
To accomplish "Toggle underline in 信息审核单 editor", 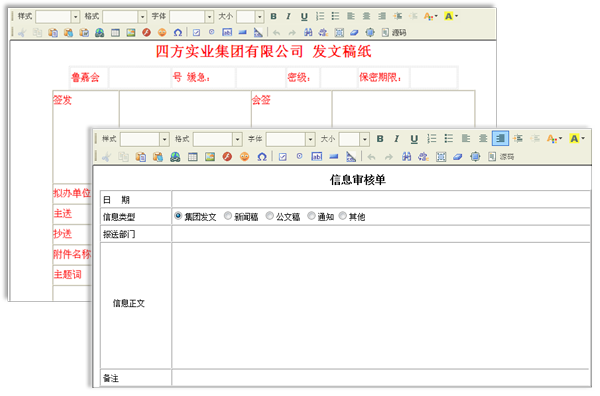I will pos(414,139).
